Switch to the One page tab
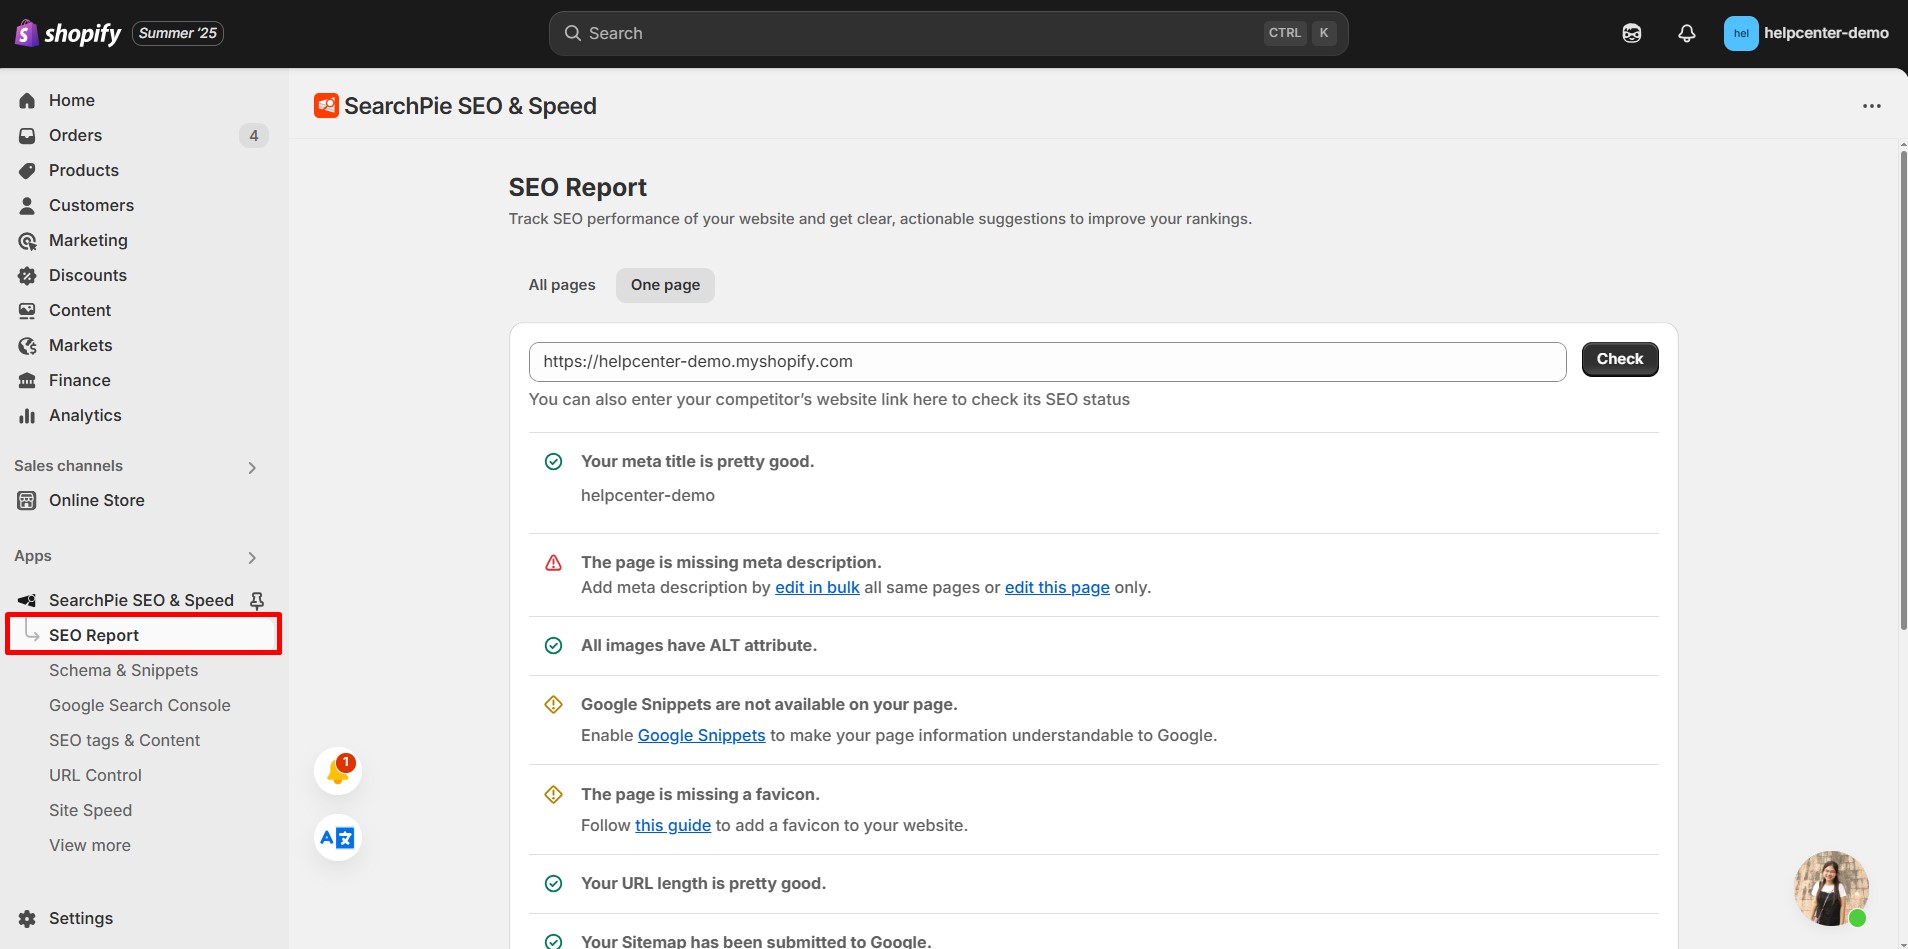The height and width of the screenshot is (949, 1908). [664, 285]
